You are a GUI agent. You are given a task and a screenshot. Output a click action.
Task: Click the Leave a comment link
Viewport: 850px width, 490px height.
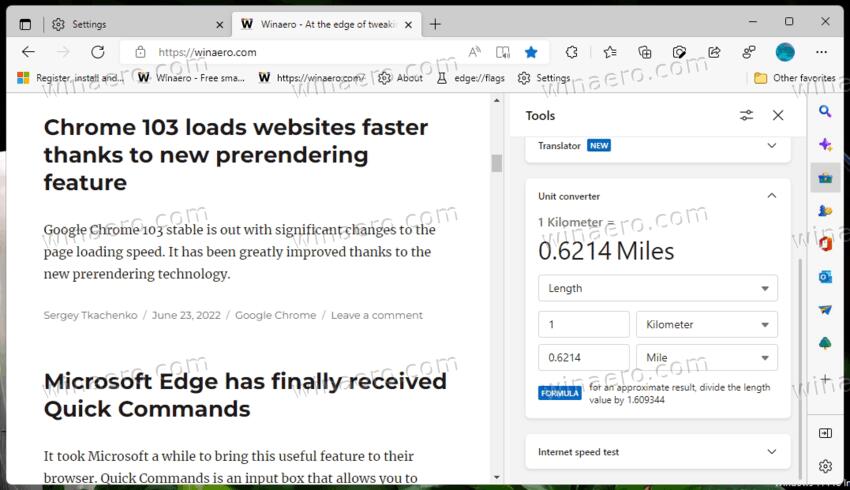376,315
